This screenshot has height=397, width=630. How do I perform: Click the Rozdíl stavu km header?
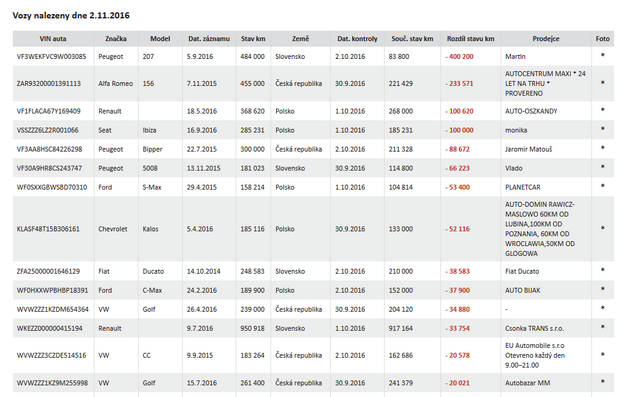(470, 39)
